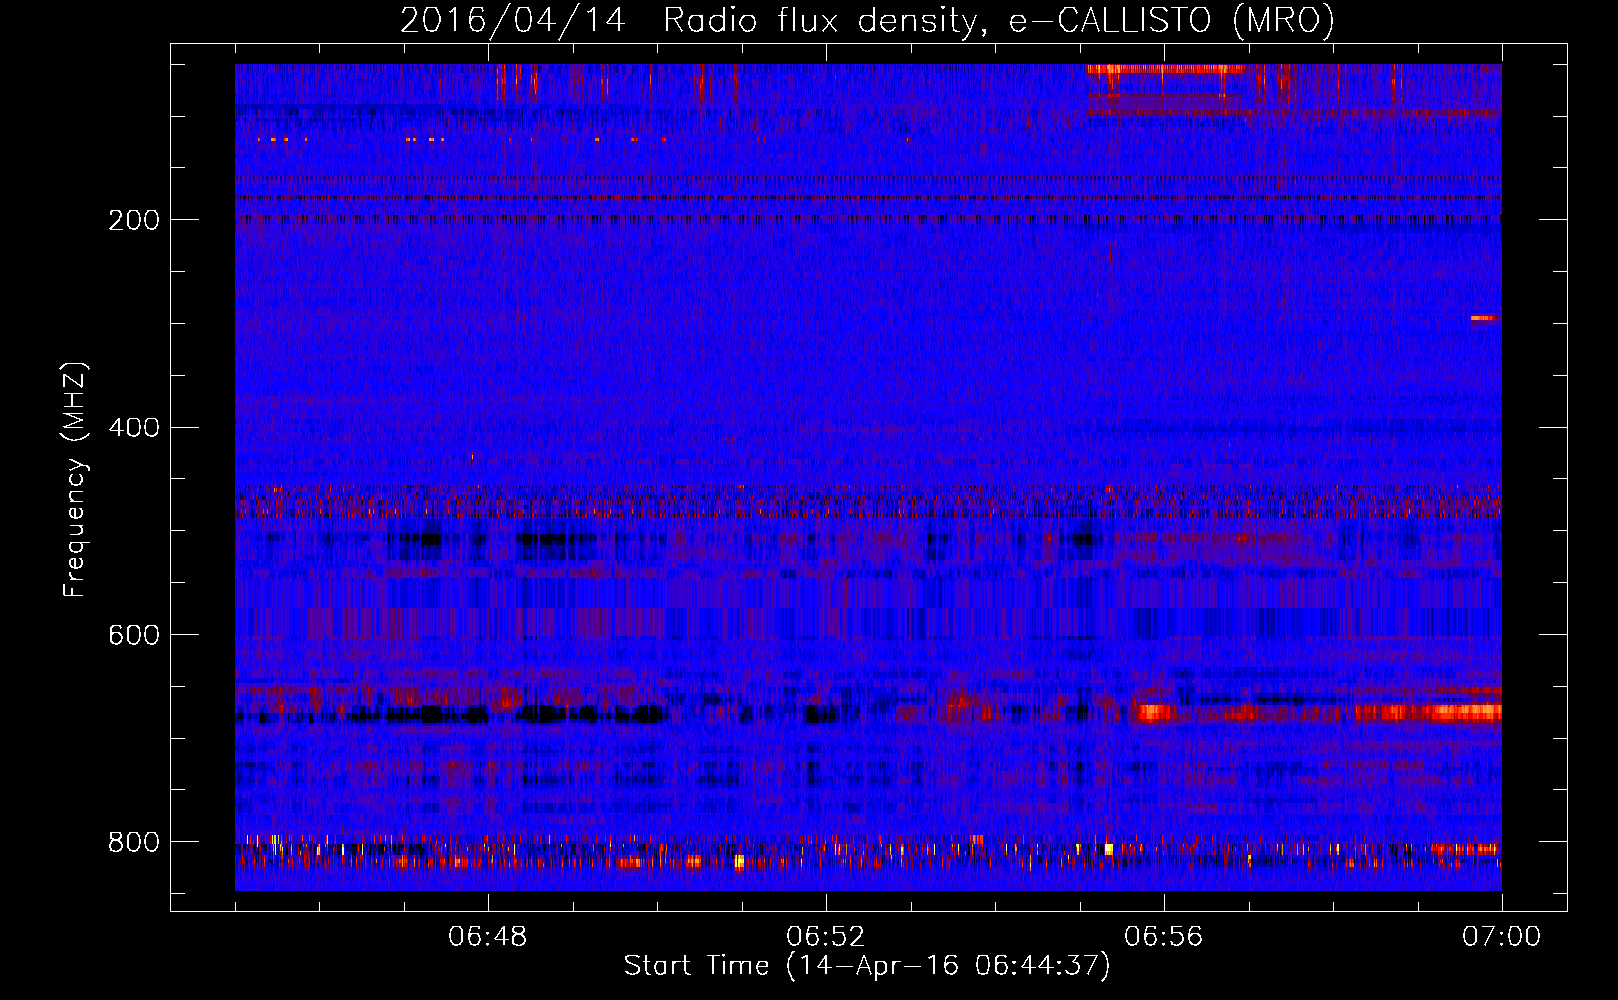Click the 200 frequency tick label
The image size is (1618, 1000).
[134, 220]
